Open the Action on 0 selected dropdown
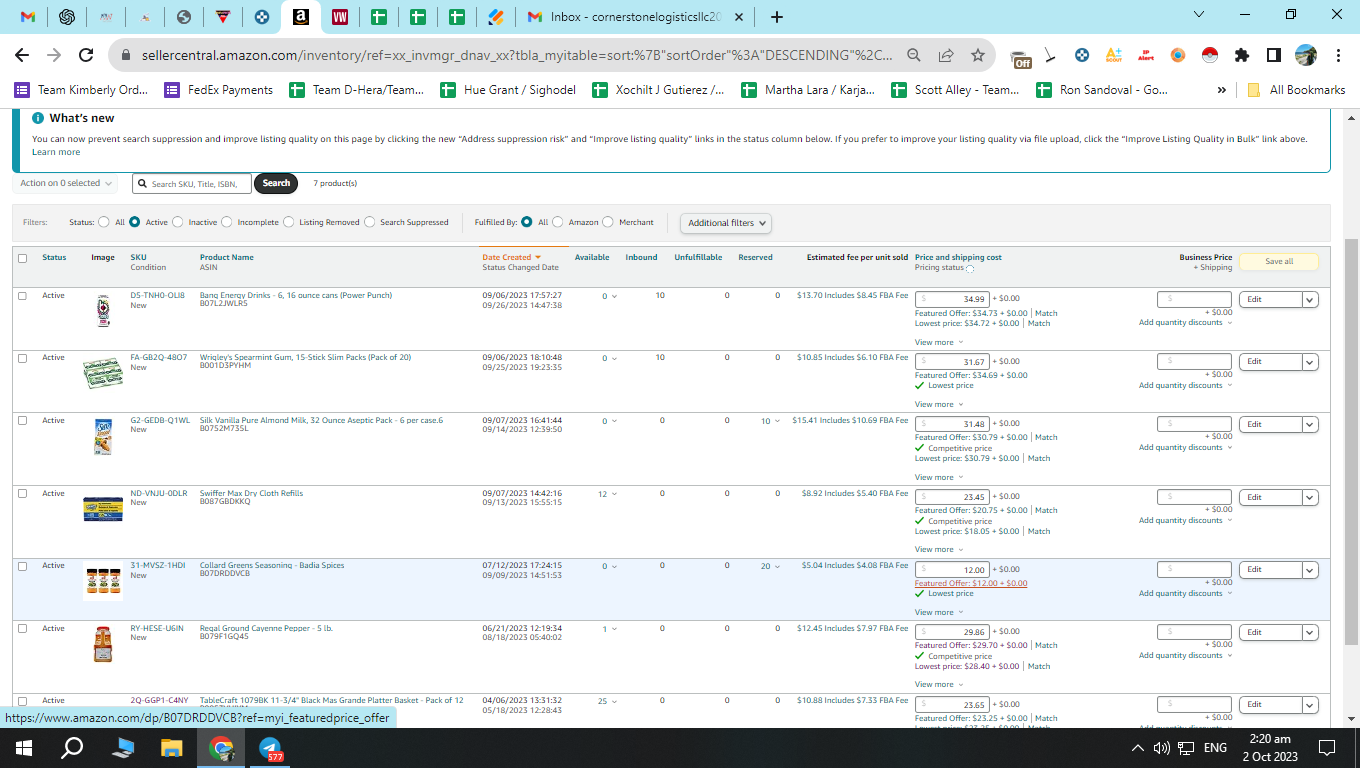Viewport: 1360px width, 768px height. pyautogui.click(x=66, y=183)
